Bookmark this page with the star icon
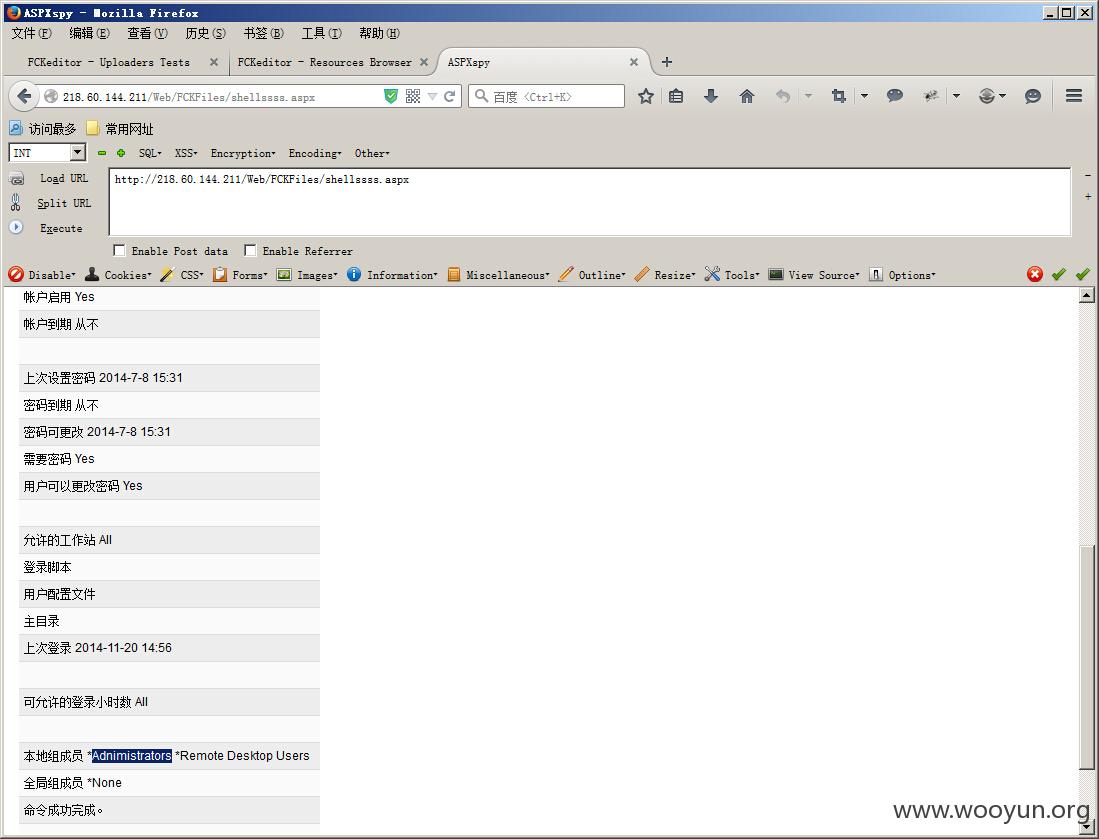 point(646,96)
